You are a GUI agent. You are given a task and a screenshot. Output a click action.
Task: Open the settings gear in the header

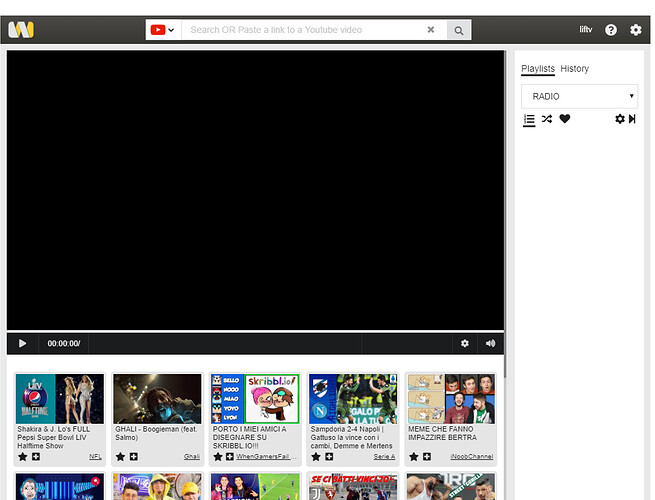(636, 30)
